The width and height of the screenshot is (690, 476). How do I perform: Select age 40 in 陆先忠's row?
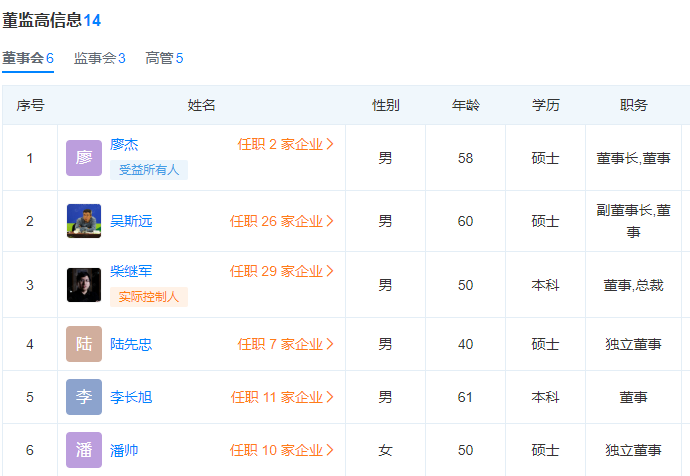click(465, 344)
